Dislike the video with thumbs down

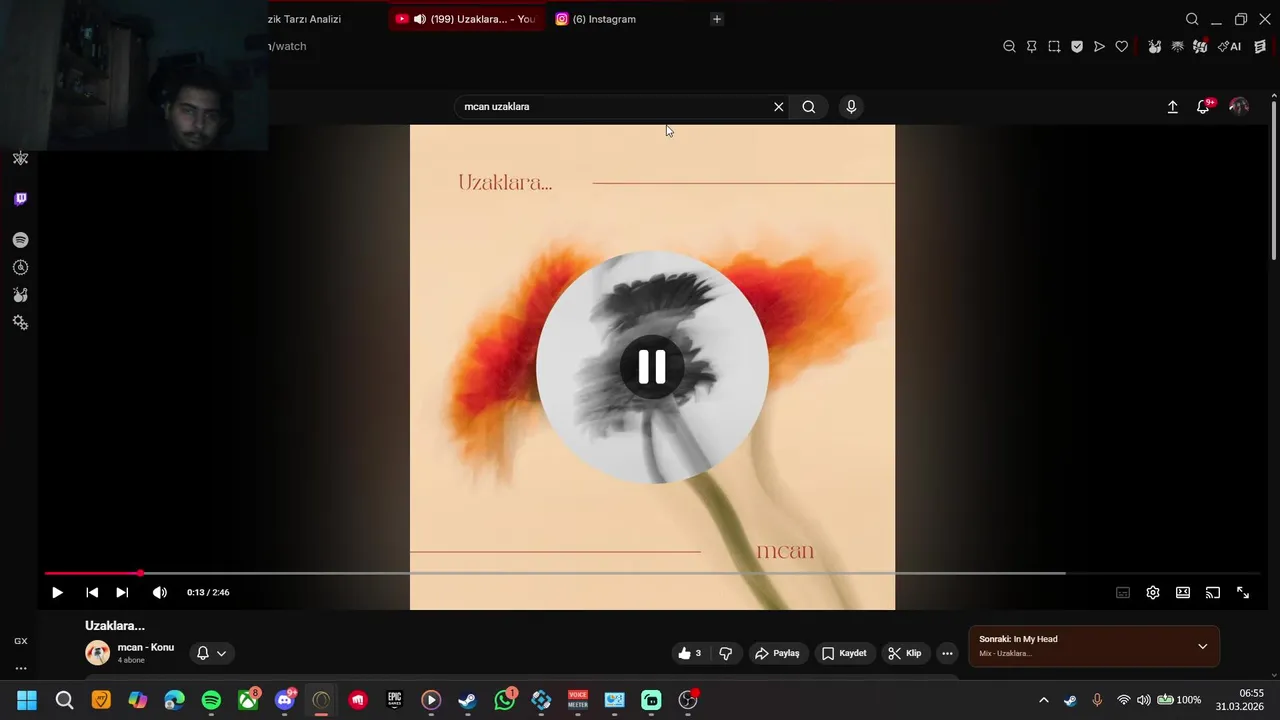coord(726,653)
